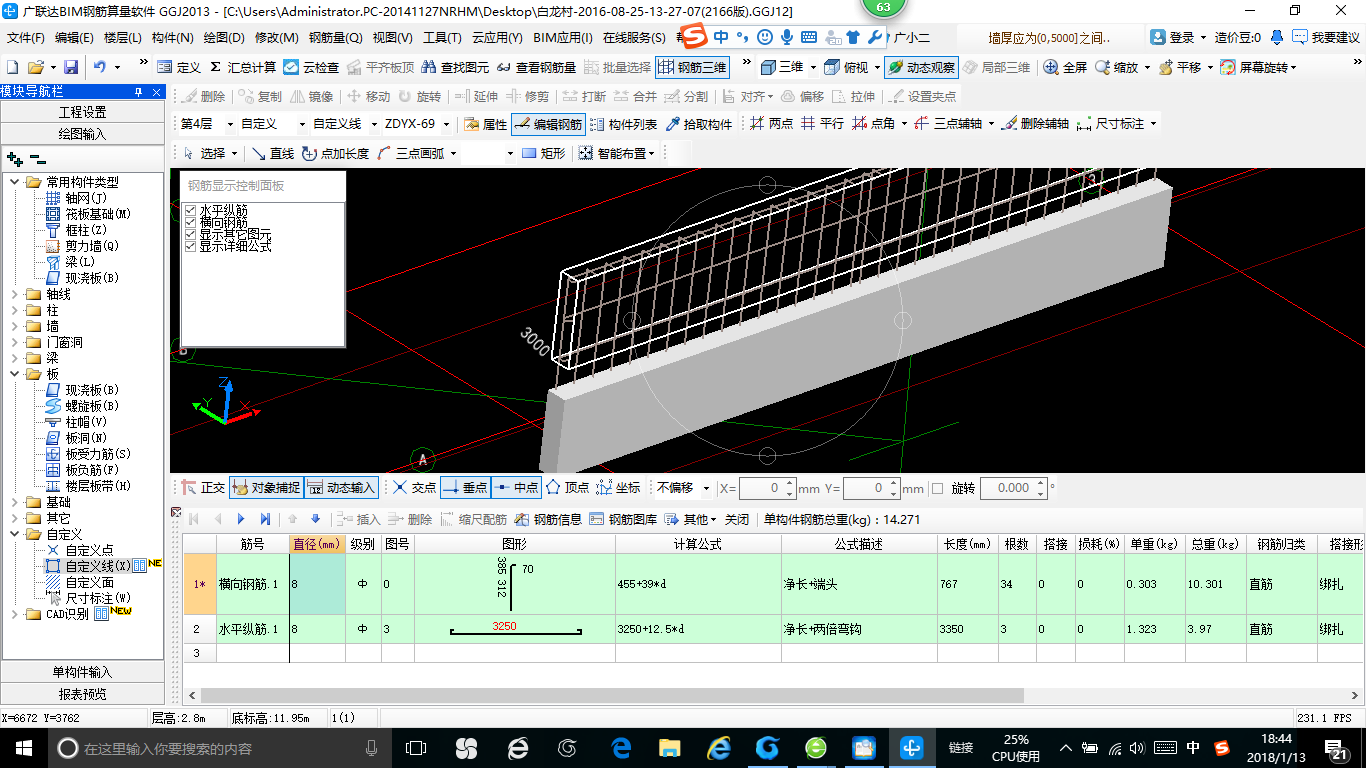Open the 构件(N) menu

coord(172,38)
